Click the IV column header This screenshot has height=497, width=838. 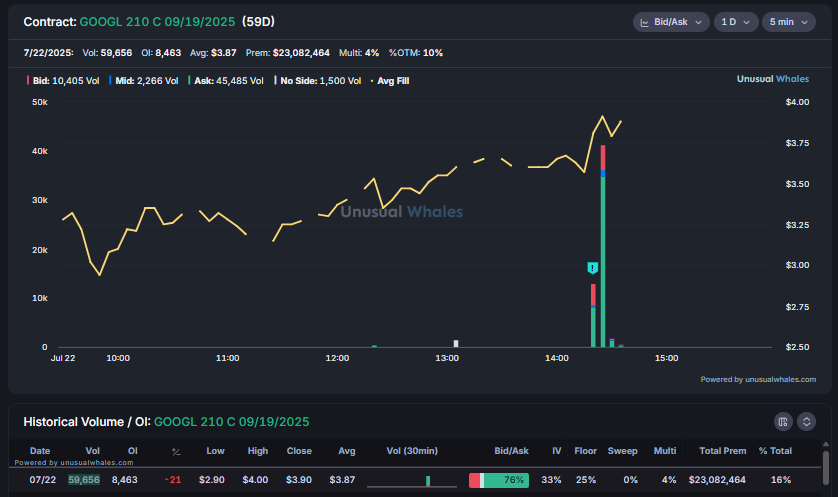pyautogui.click(x=557, y=451)
